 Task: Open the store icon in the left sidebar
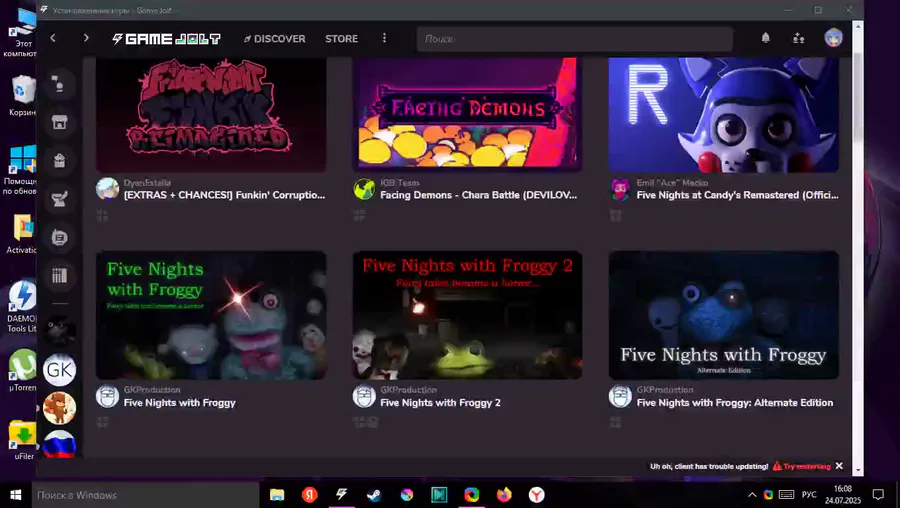pos(59,122)
